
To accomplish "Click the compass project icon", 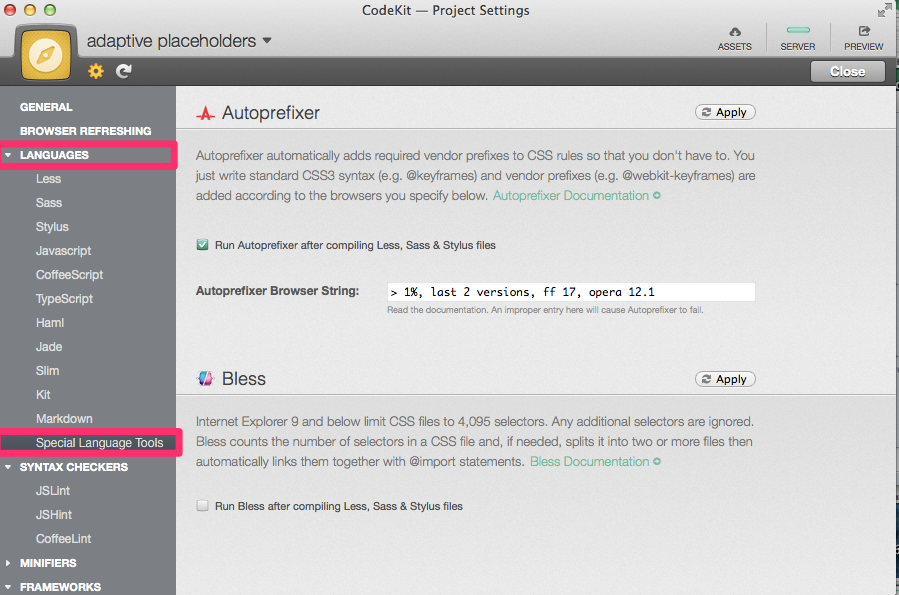I will coord(45,52).
